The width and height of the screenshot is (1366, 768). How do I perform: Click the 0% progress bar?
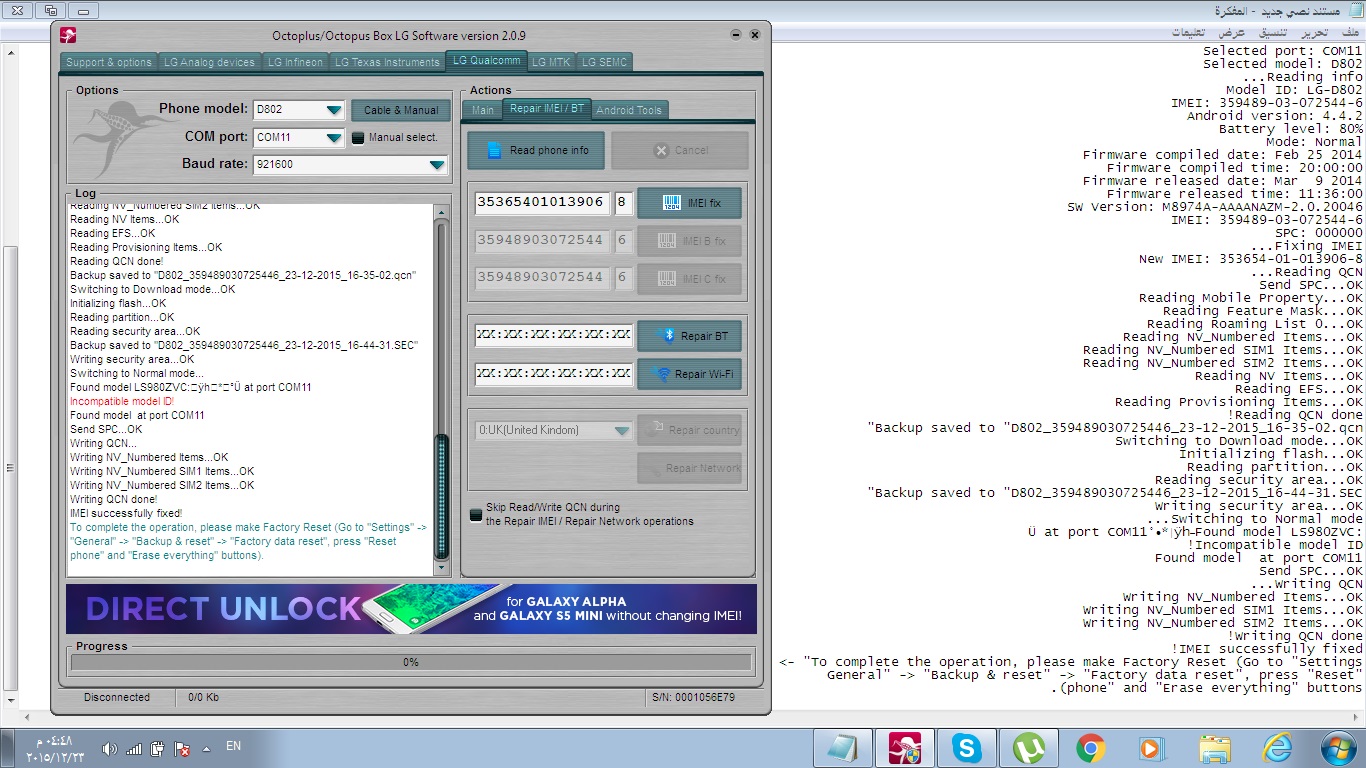411,662
